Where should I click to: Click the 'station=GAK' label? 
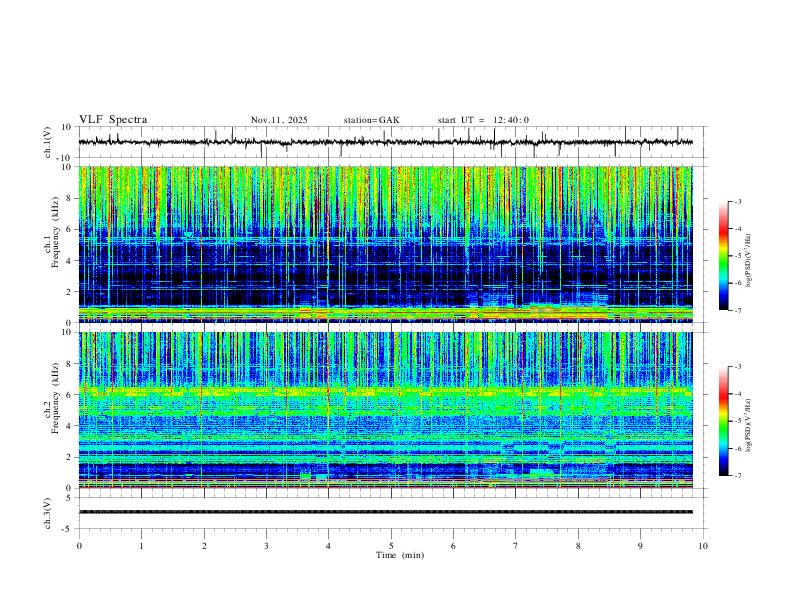(371, 120)
